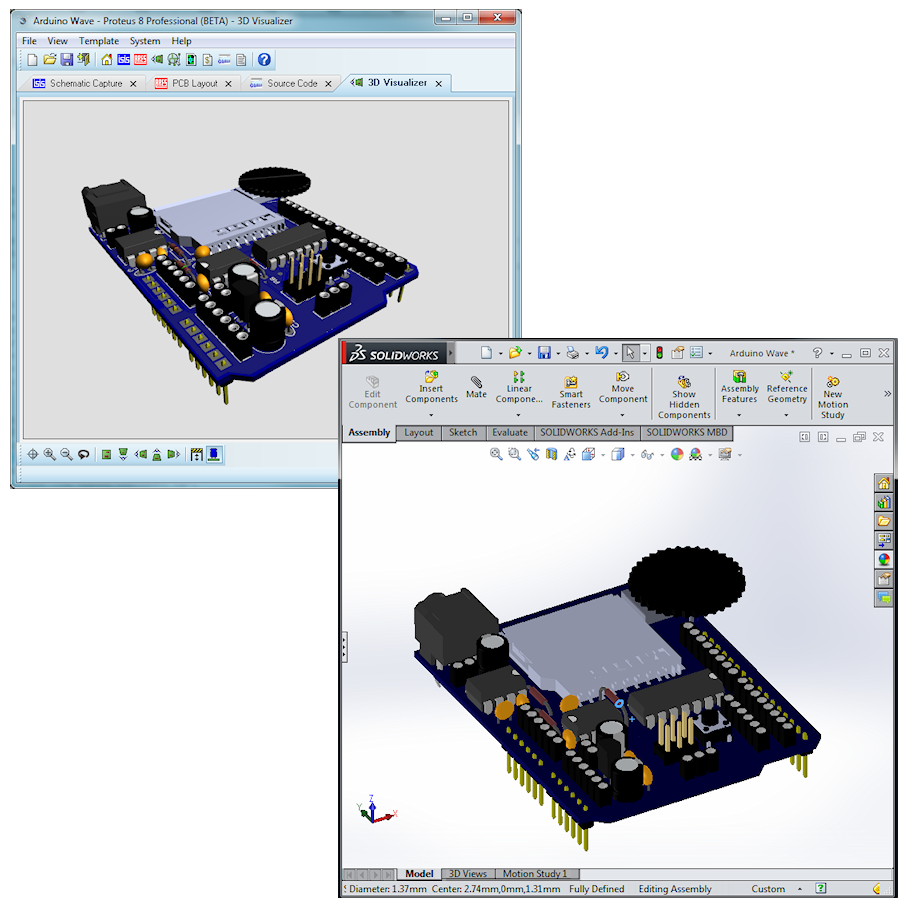
Task: Expand the Insert Components dropdown arrow
Action: click(x=431, y=415)
